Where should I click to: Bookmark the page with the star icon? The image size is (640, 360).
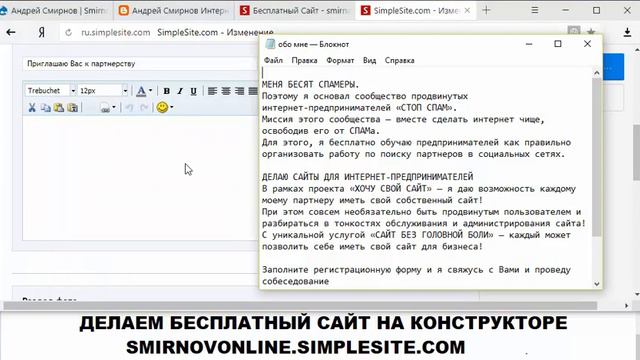pos(591,31)
